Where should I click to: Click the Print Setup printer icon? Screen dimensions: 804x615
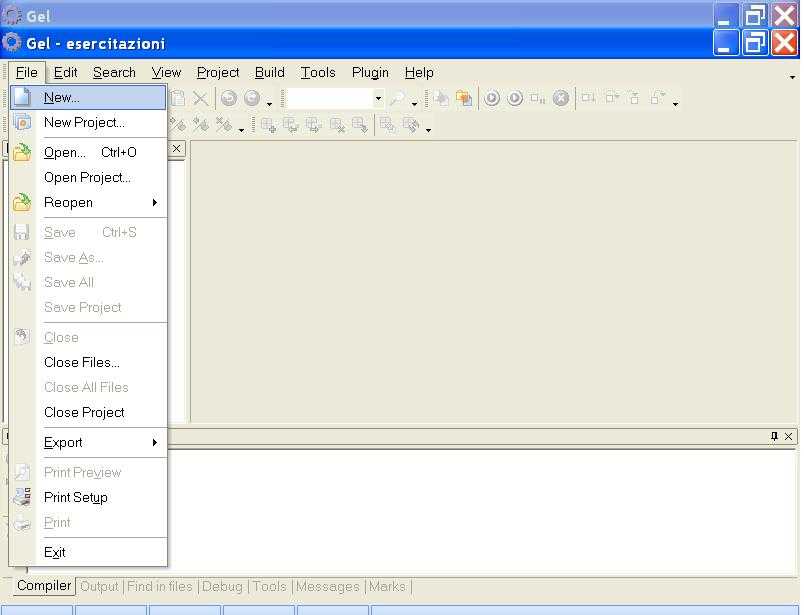(22, 497)
